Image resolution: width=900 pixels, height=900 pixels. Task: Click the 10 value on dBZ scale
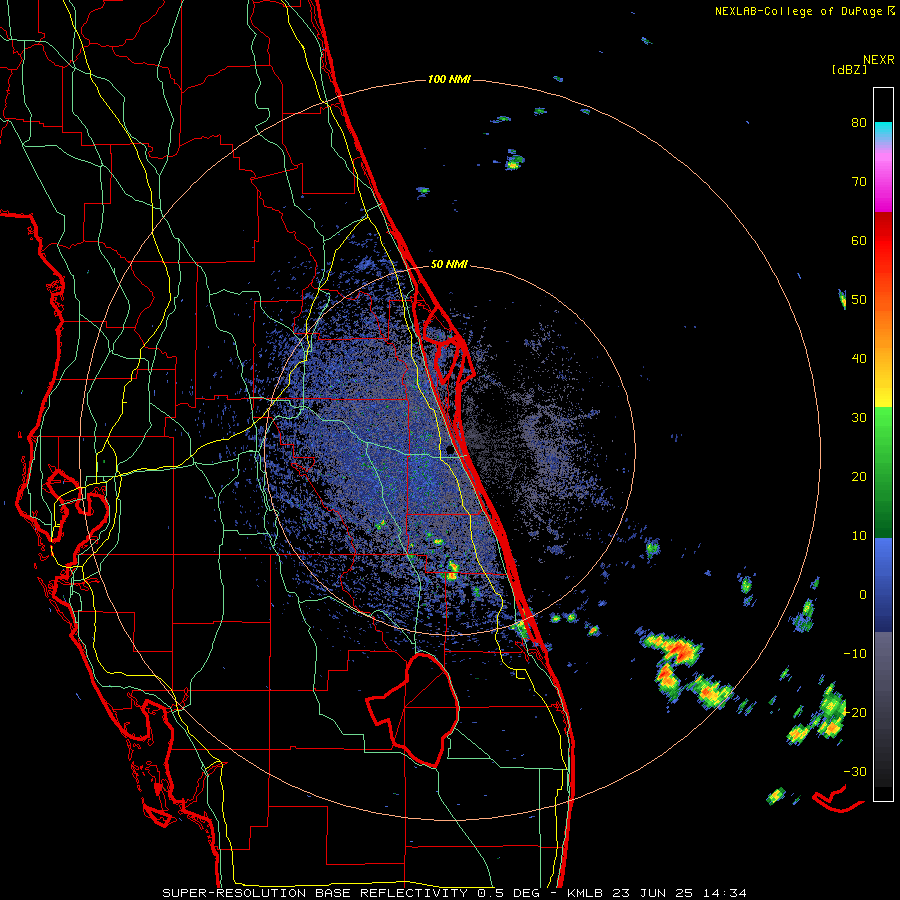pyautogui.click(x=859, y=536)
